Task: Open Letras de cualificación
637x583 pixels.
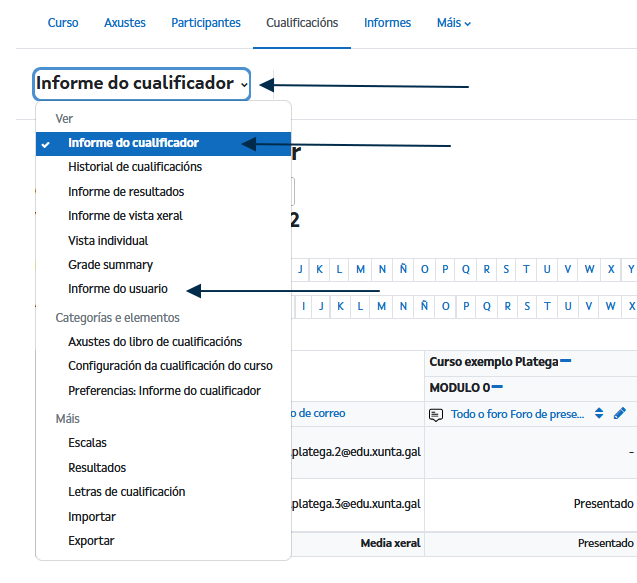Action: 127,492
